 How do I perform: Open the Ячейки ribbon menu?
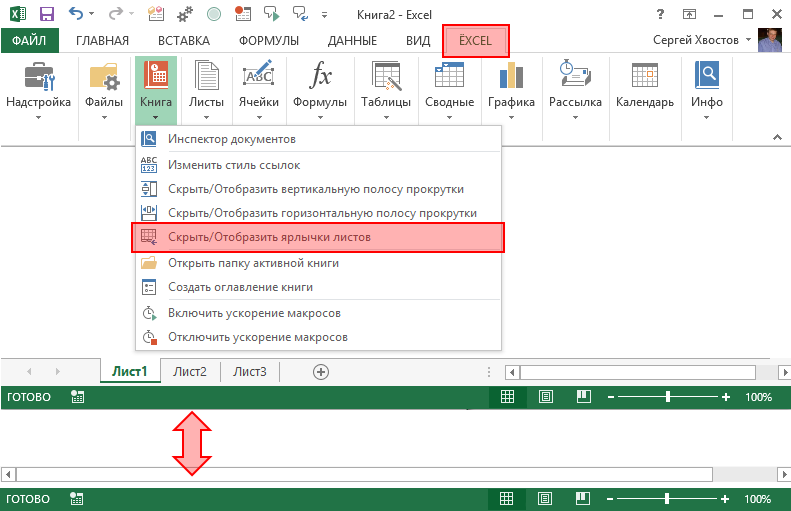259,91
